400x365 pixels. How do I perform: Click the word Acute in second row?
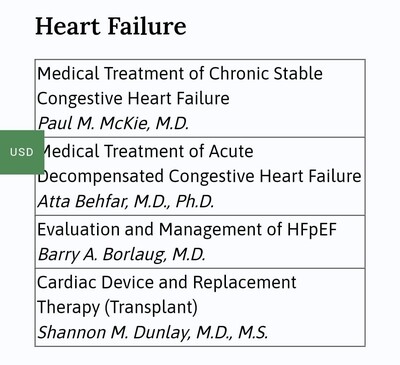point(231,151)
